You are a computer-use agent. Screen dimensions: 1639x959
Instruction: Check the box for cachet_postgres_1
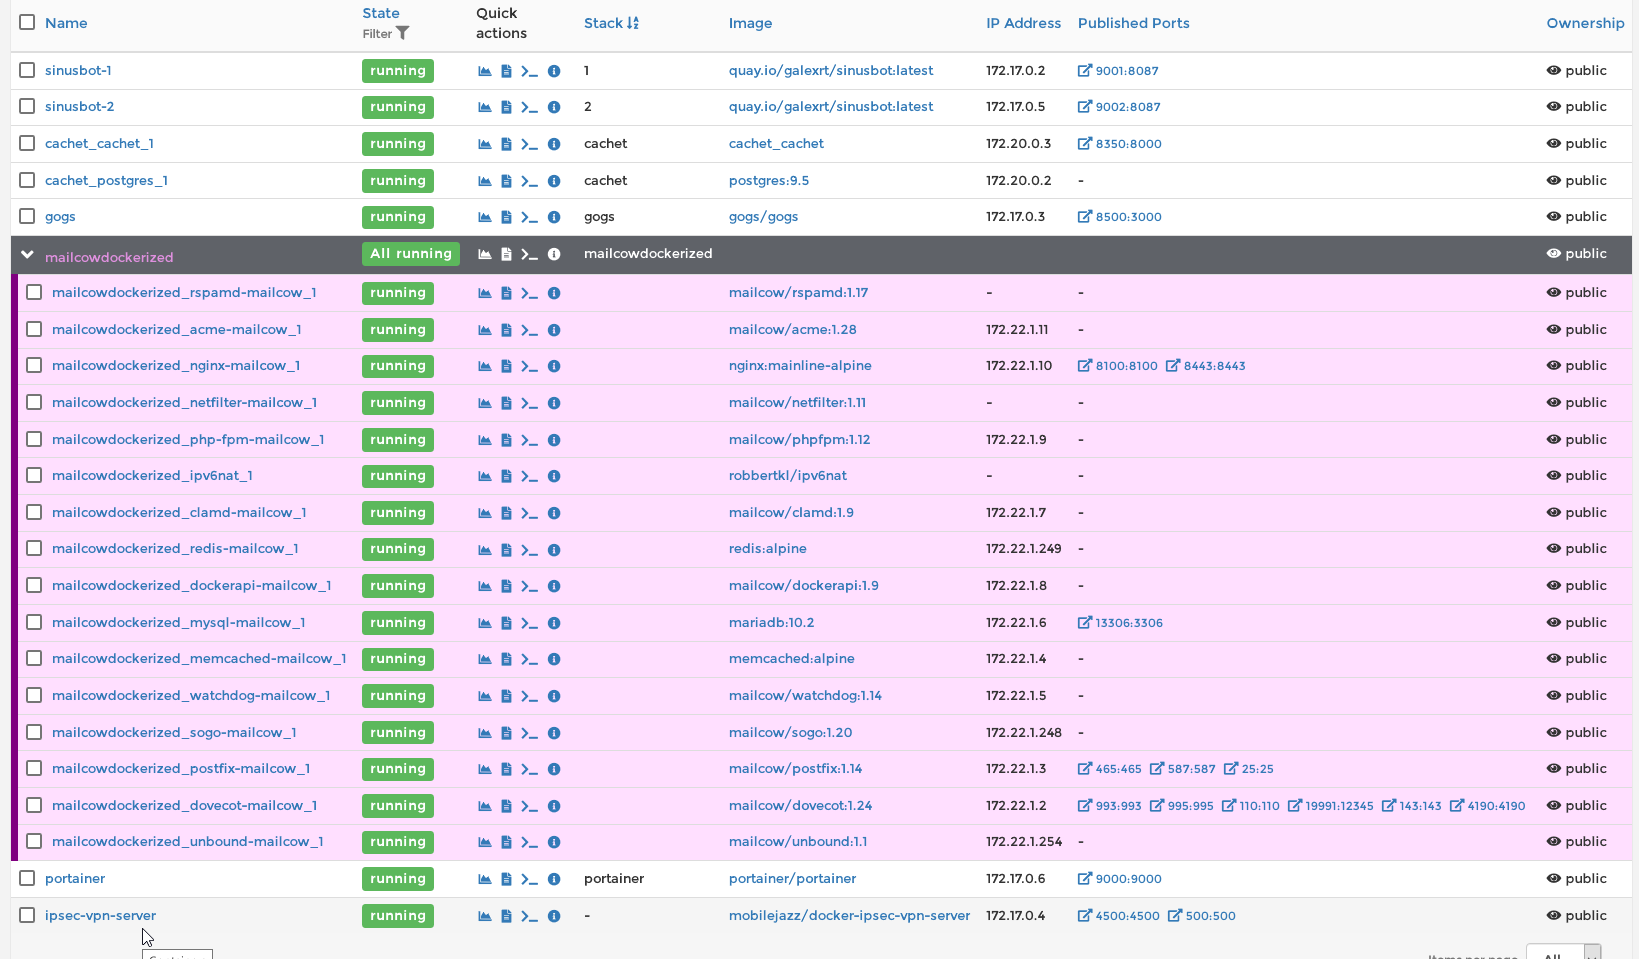point(26,180)
